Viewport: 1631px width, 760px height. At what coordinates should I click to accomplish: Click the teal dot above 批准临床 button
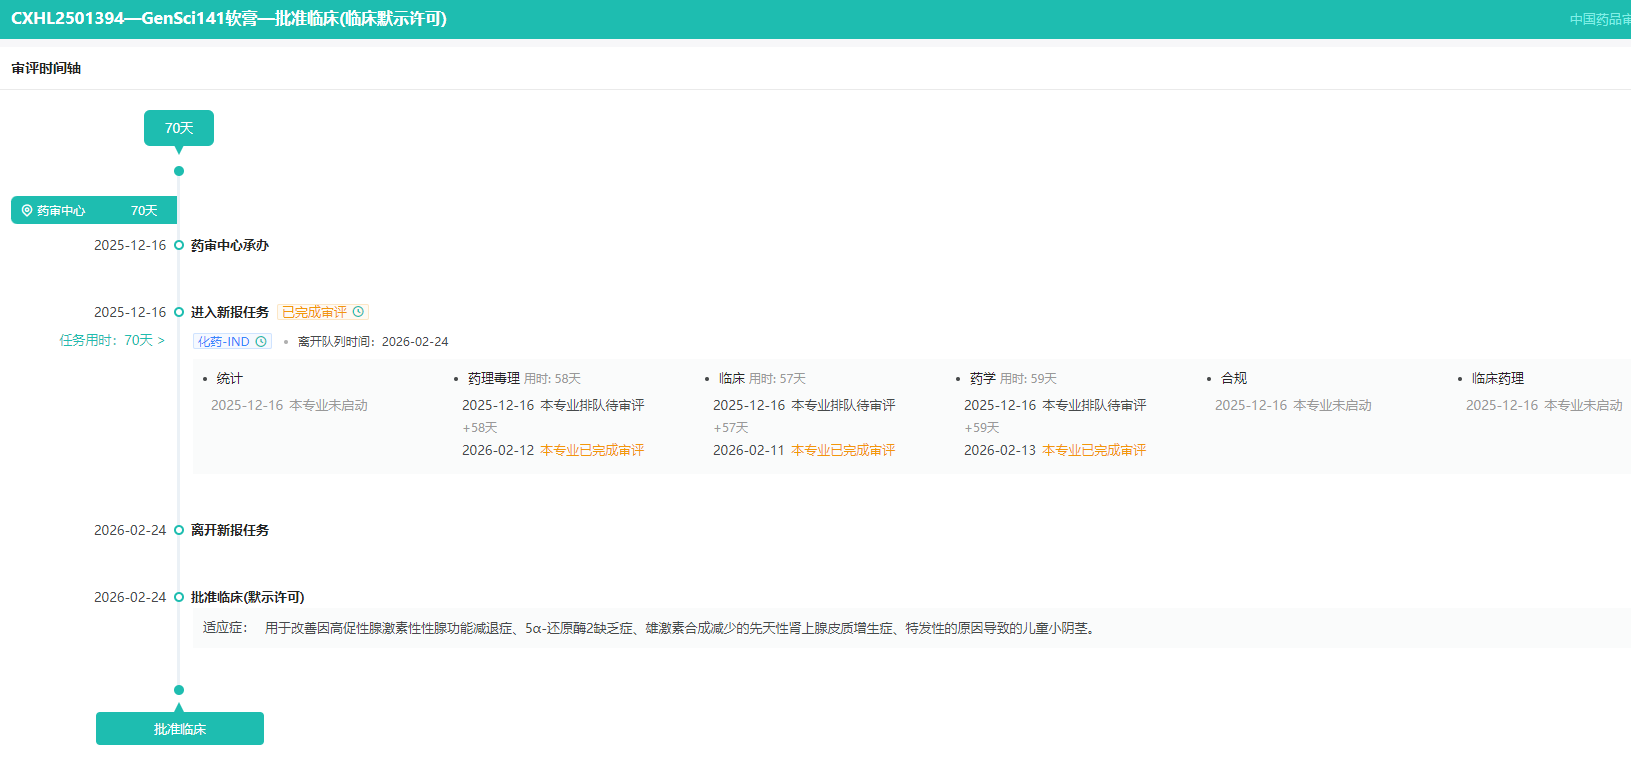(x=179, y=690)
